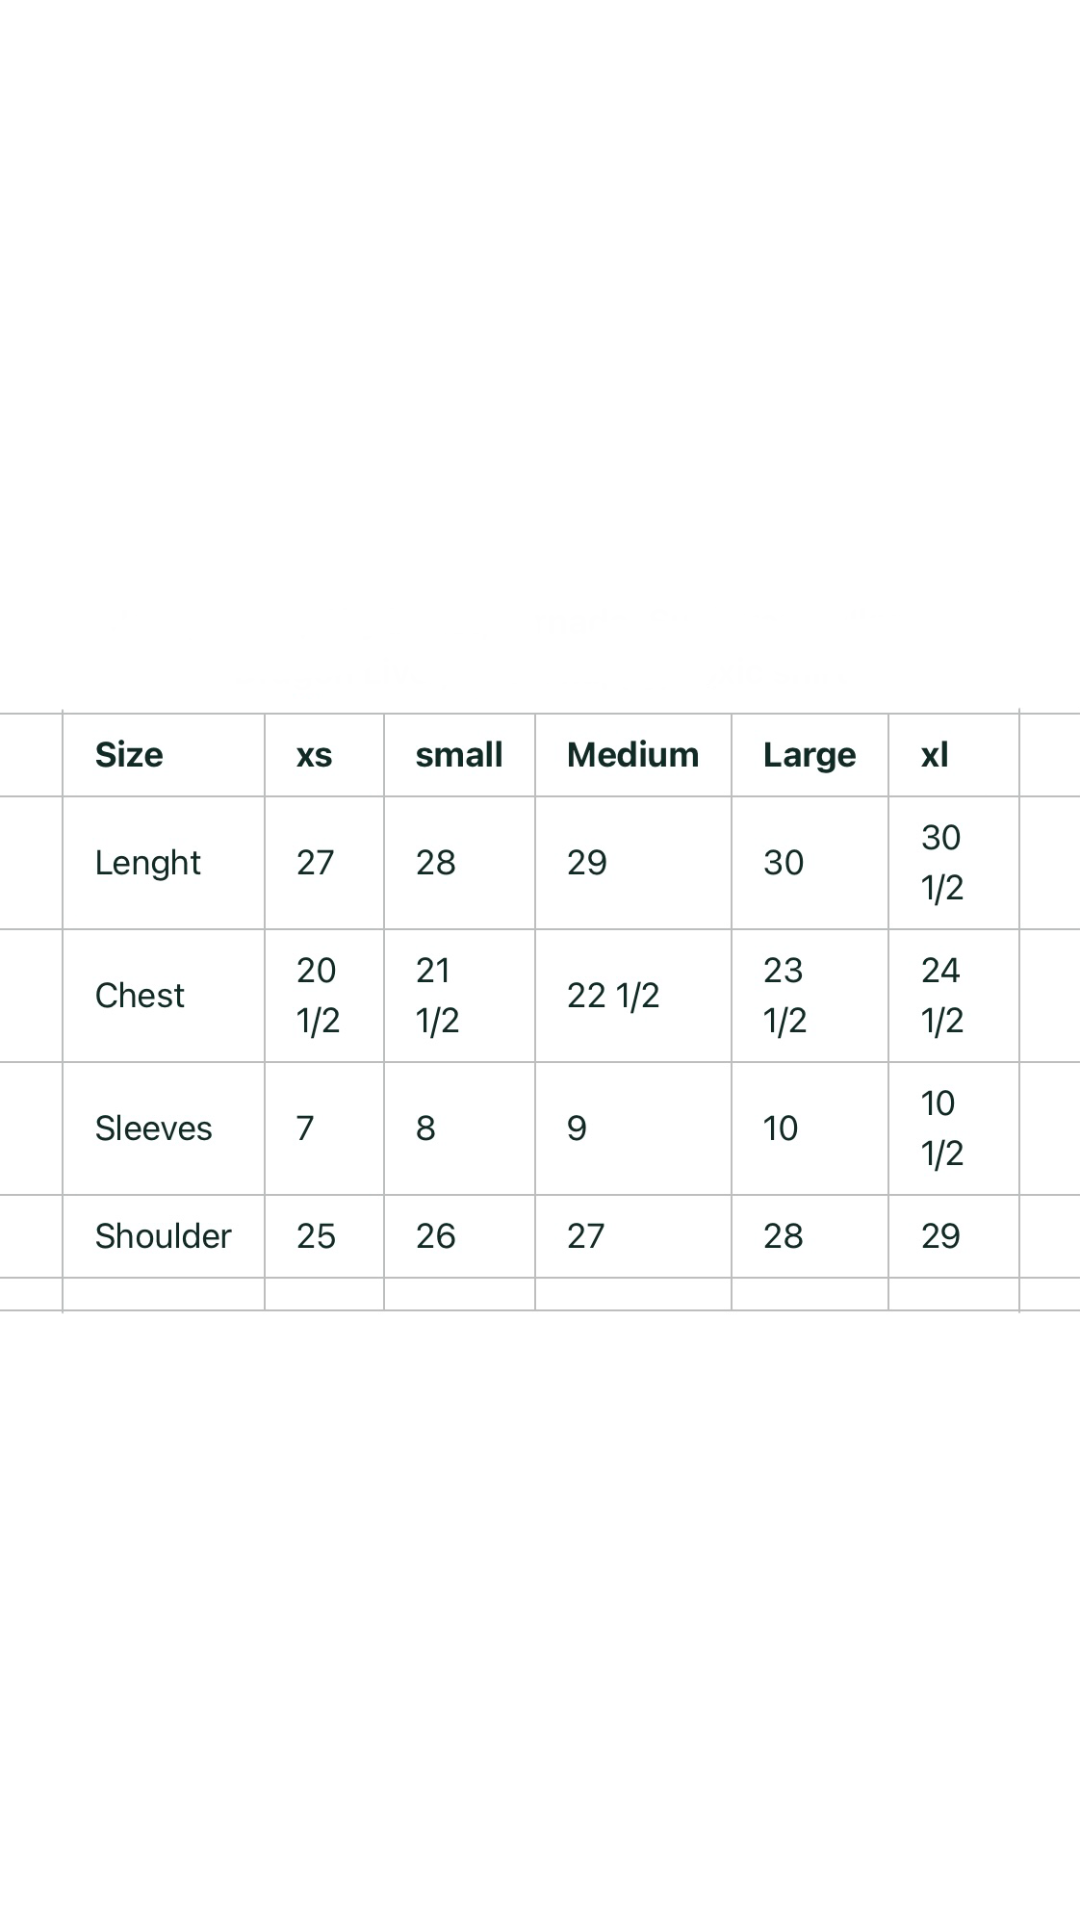This screenshot has width=1080, height=1920.
Task: Click the xl Shoulder value 29
Action: point(941,1236)
